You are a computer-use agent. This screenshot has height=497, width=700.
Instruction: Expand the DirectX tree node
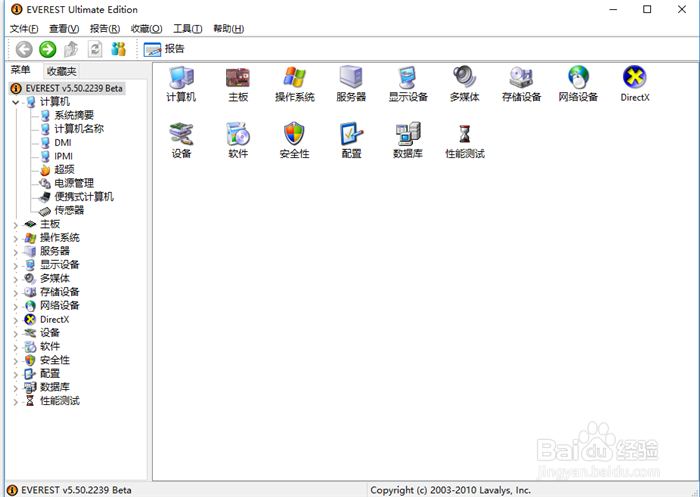(x=16, y=320)
